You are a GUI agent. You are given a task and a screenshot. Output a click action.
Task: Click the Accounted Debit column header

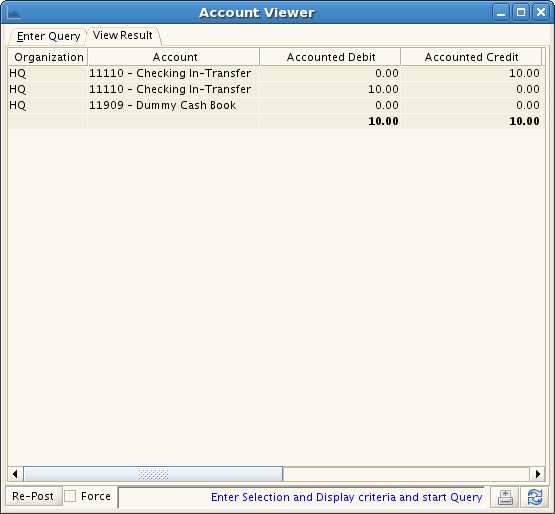[x=331, y=57]
